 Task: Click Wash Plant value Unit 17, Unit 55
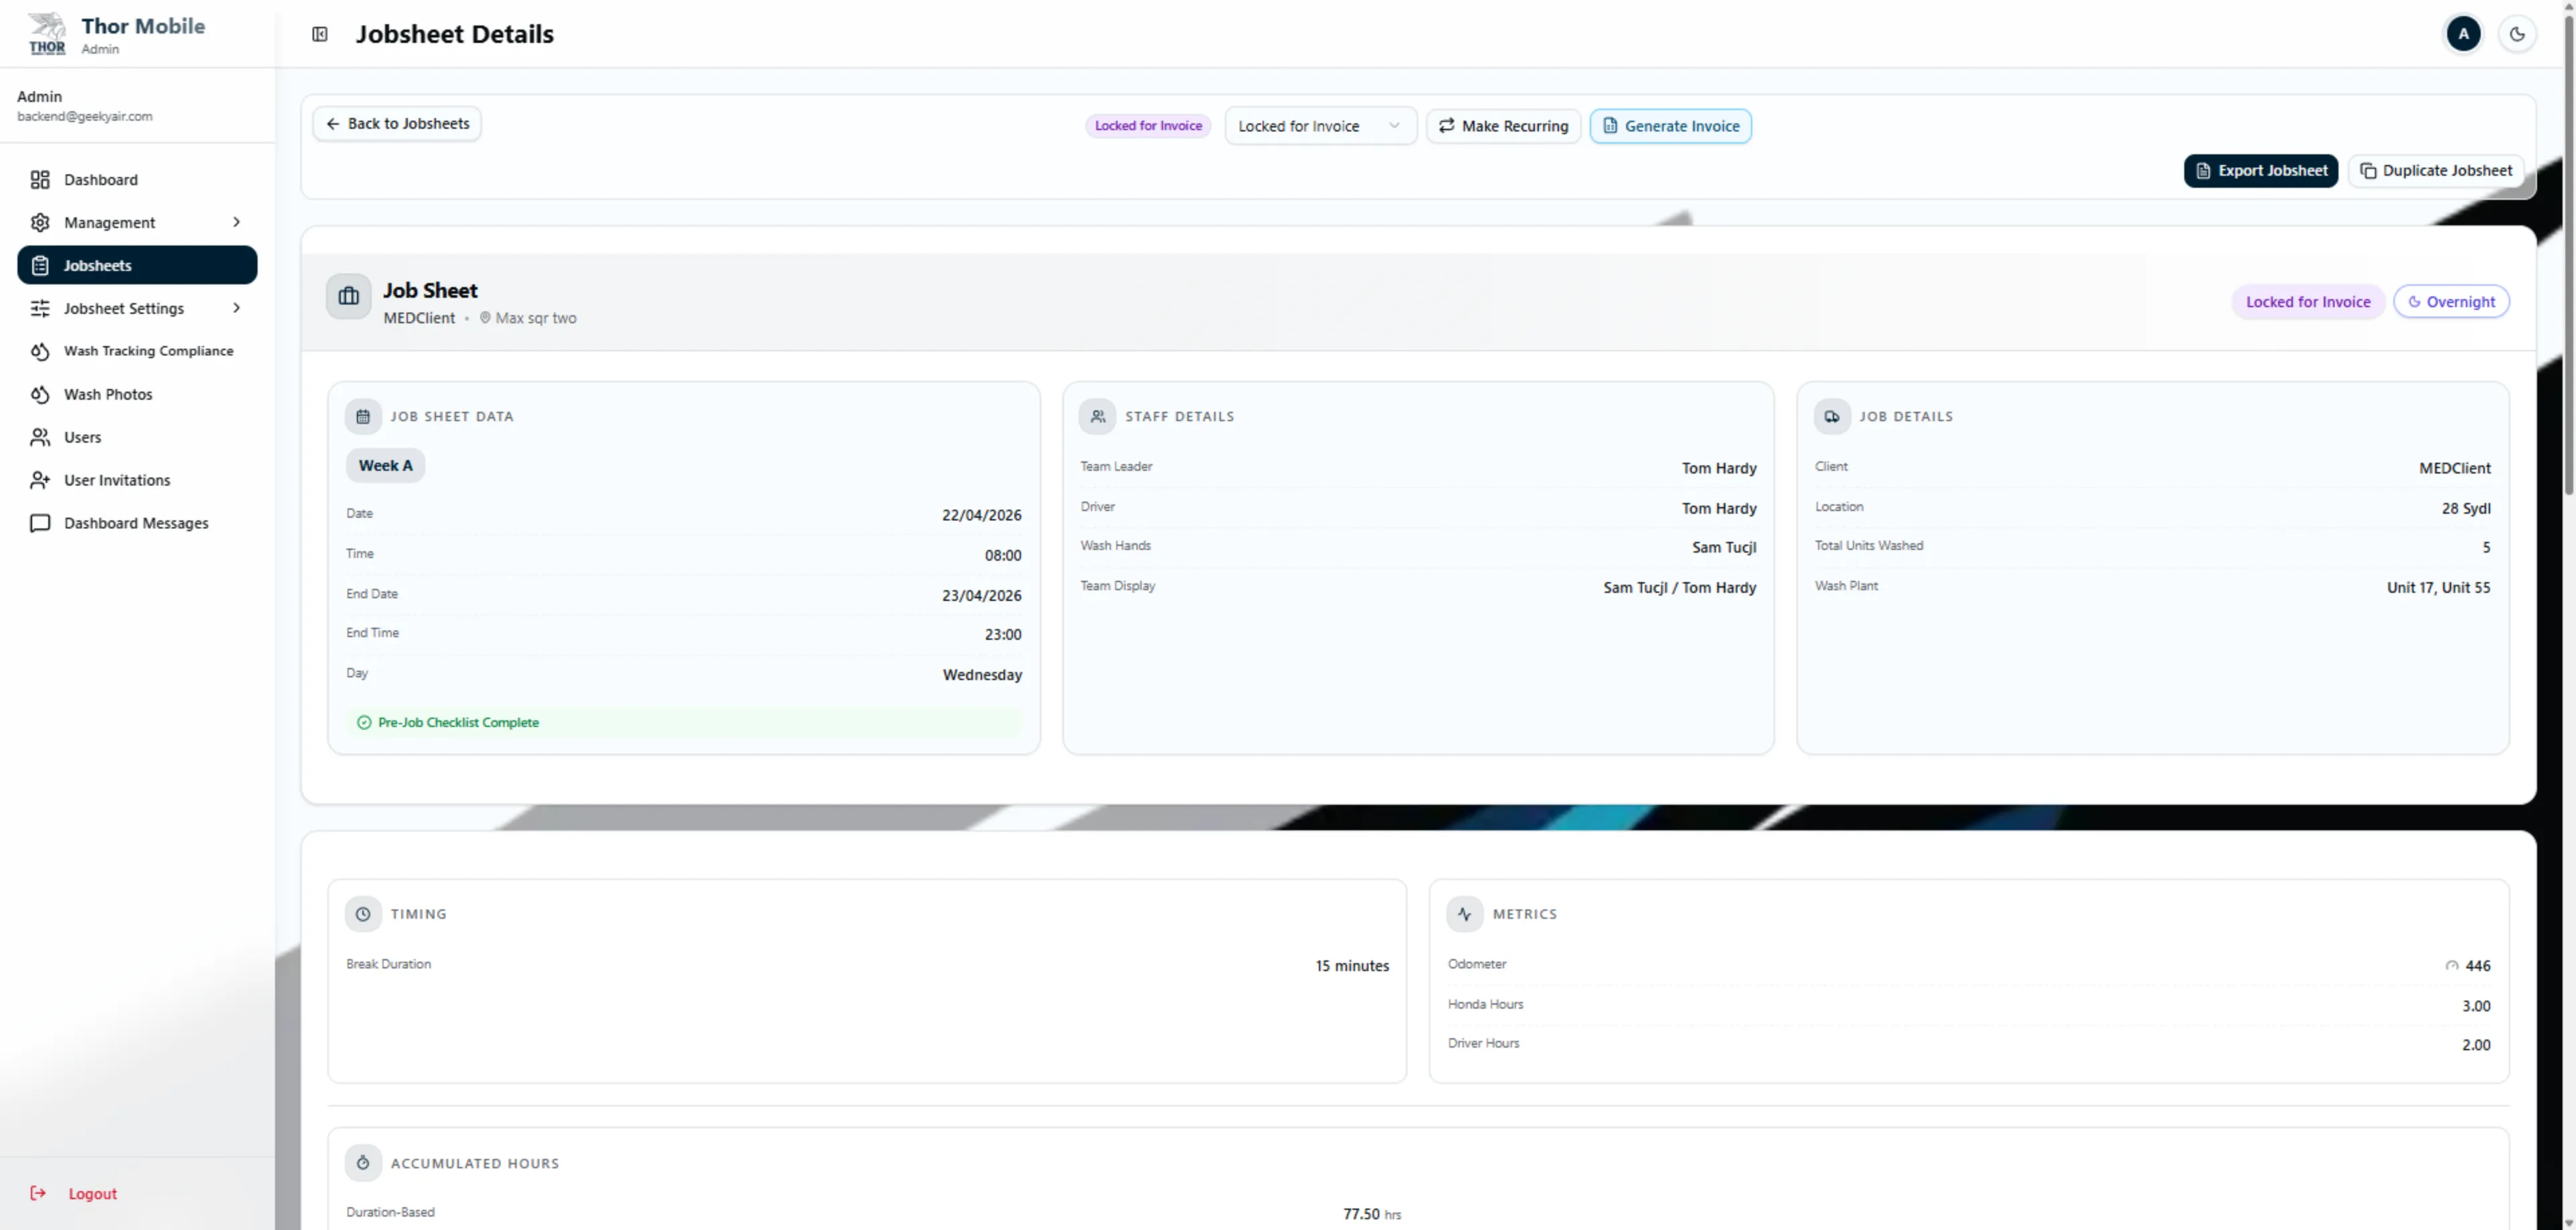[2438, 588]
